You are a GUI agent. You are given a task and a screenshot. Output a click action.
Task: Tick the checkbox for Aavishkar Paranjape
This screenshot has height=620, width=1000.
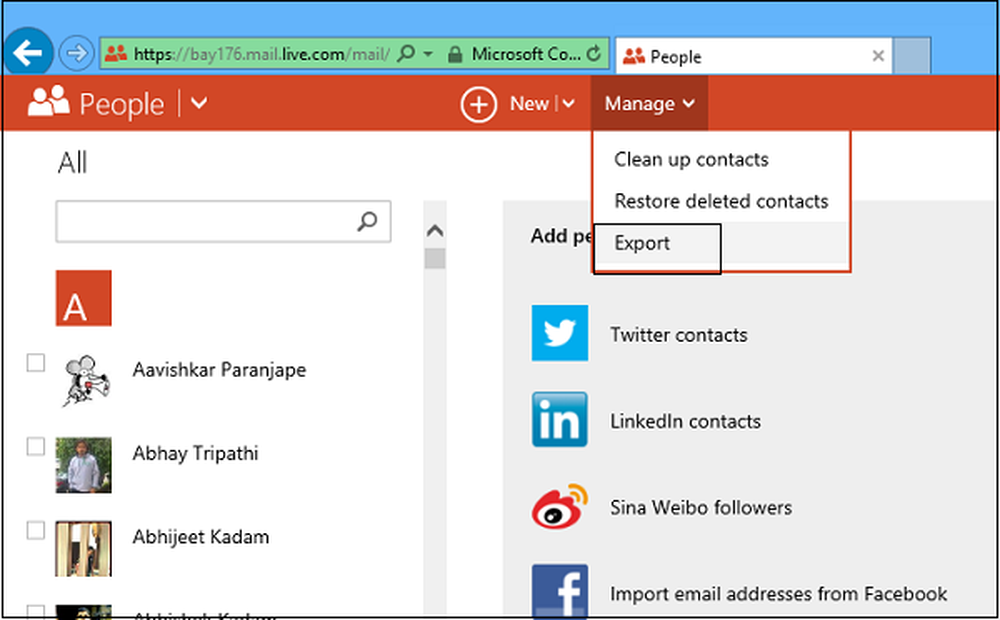click(x=36, y=363)
